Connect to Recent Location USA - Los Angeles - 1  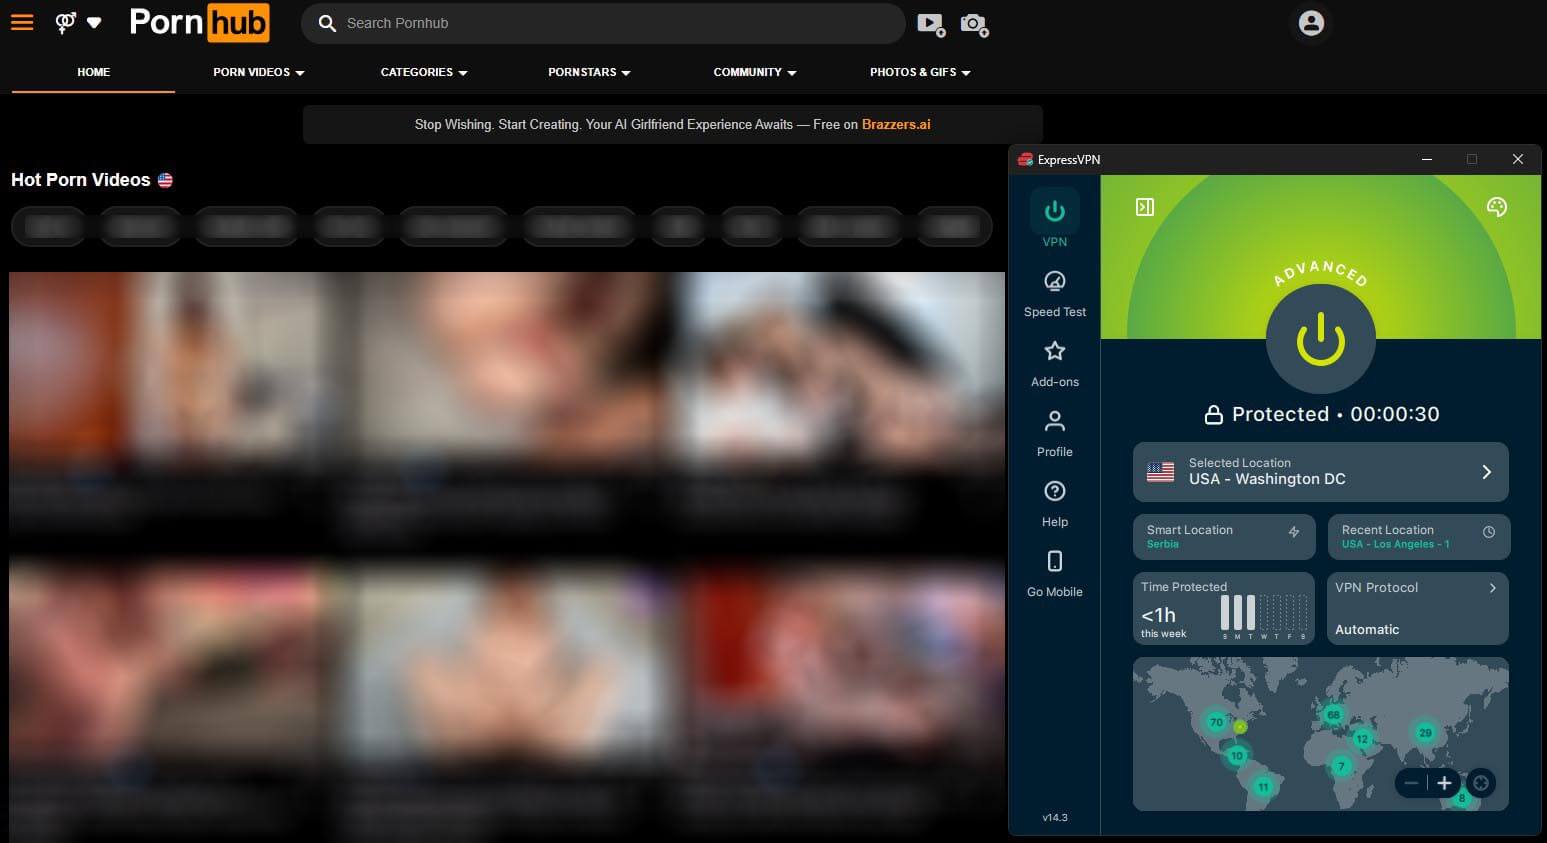coord(1418,537)
